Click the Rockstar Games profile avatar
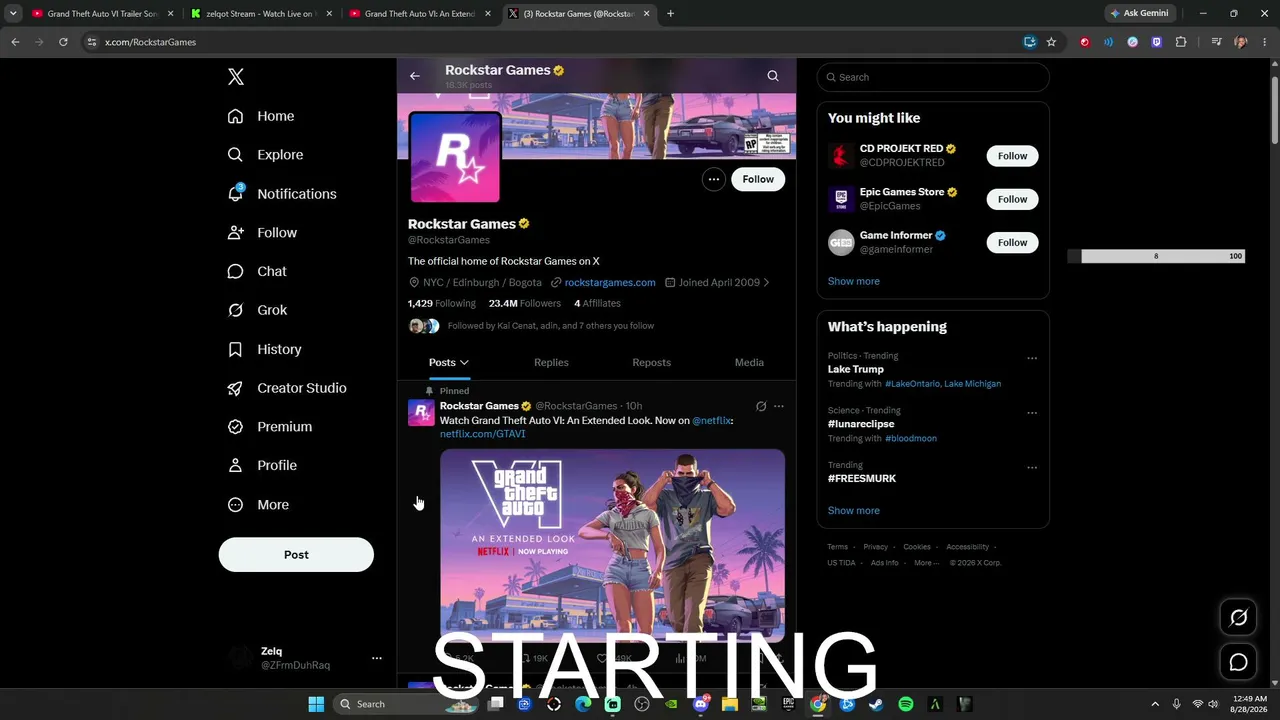 click(455, 157)
